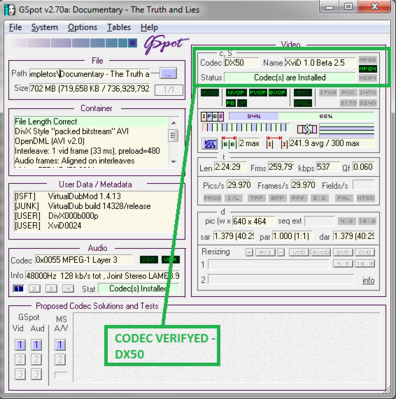This screenshot has width=396, height=399.
Task: Click the frame sequence stripe display
Action: (246, 128)
